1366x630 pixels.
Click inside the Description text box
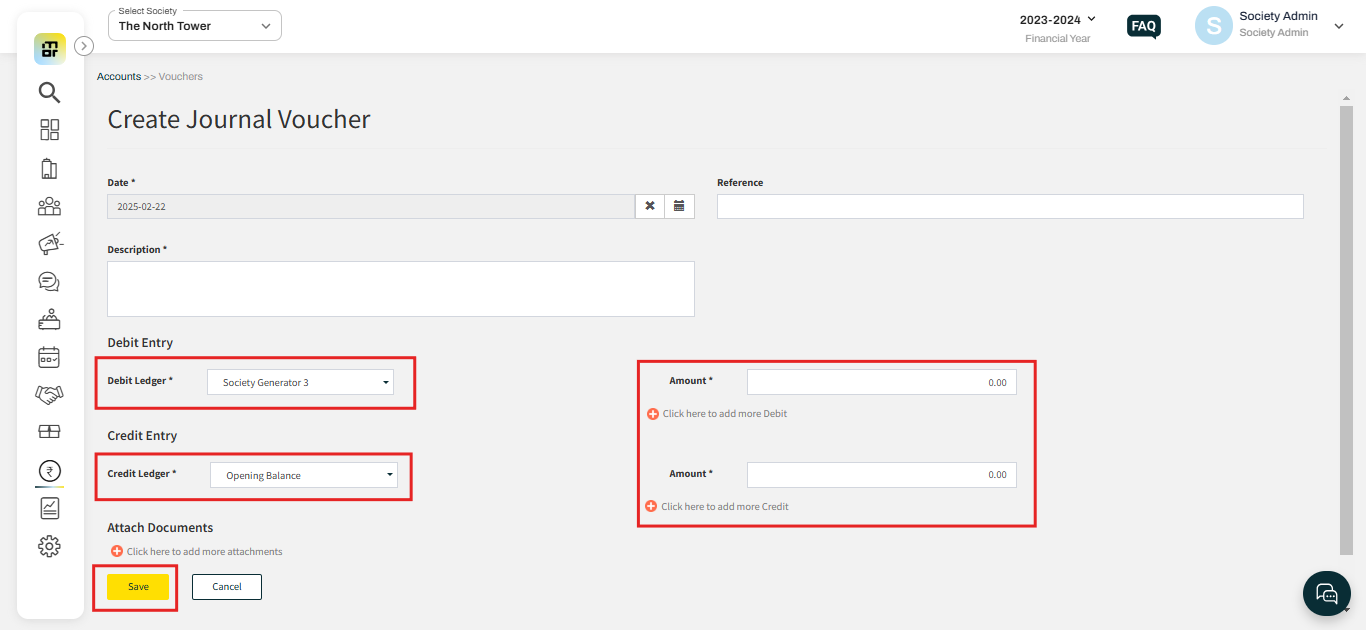[400, 289]
